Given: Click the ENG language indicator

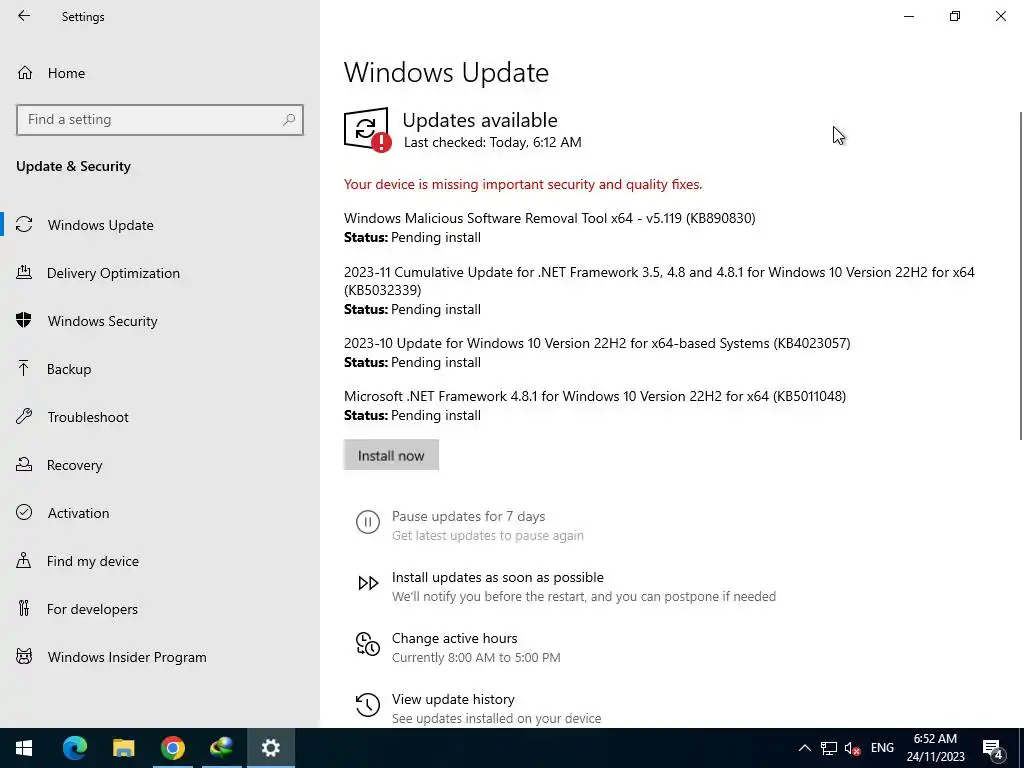Looking at the screenshot, I should (882, 748).
